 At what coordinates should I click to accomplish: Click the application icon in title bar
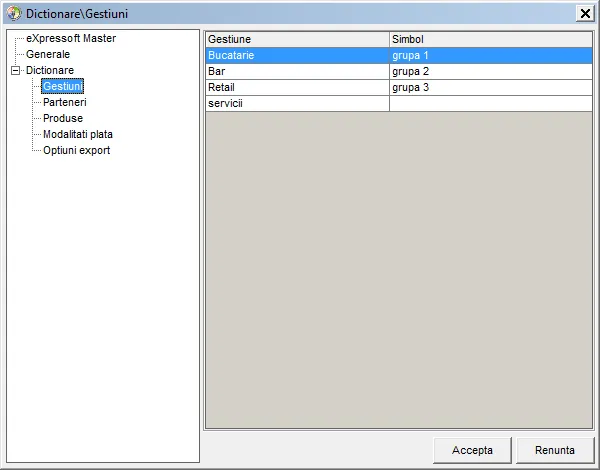pyautogui.click(x=14, y=13)
